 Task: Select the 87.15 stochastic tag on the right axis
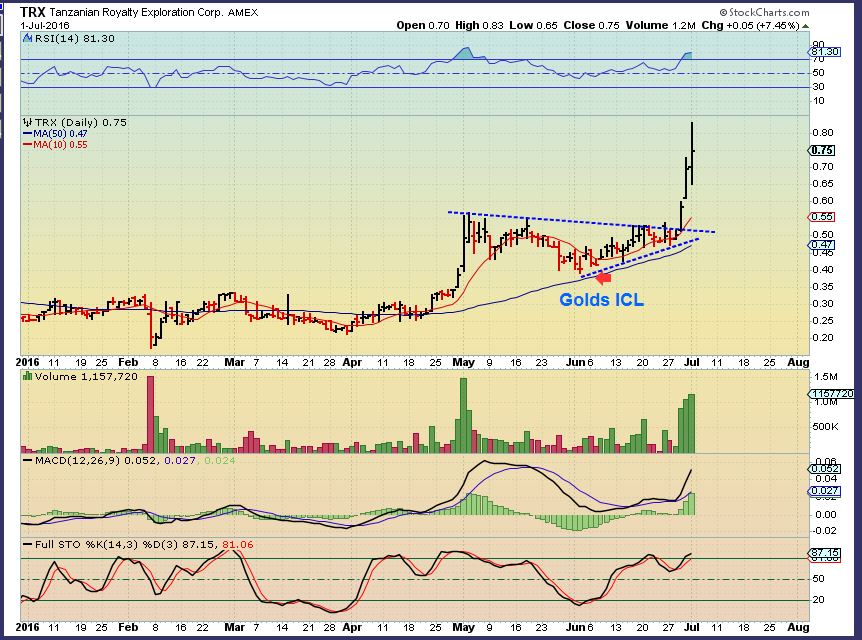pos(825,553)
